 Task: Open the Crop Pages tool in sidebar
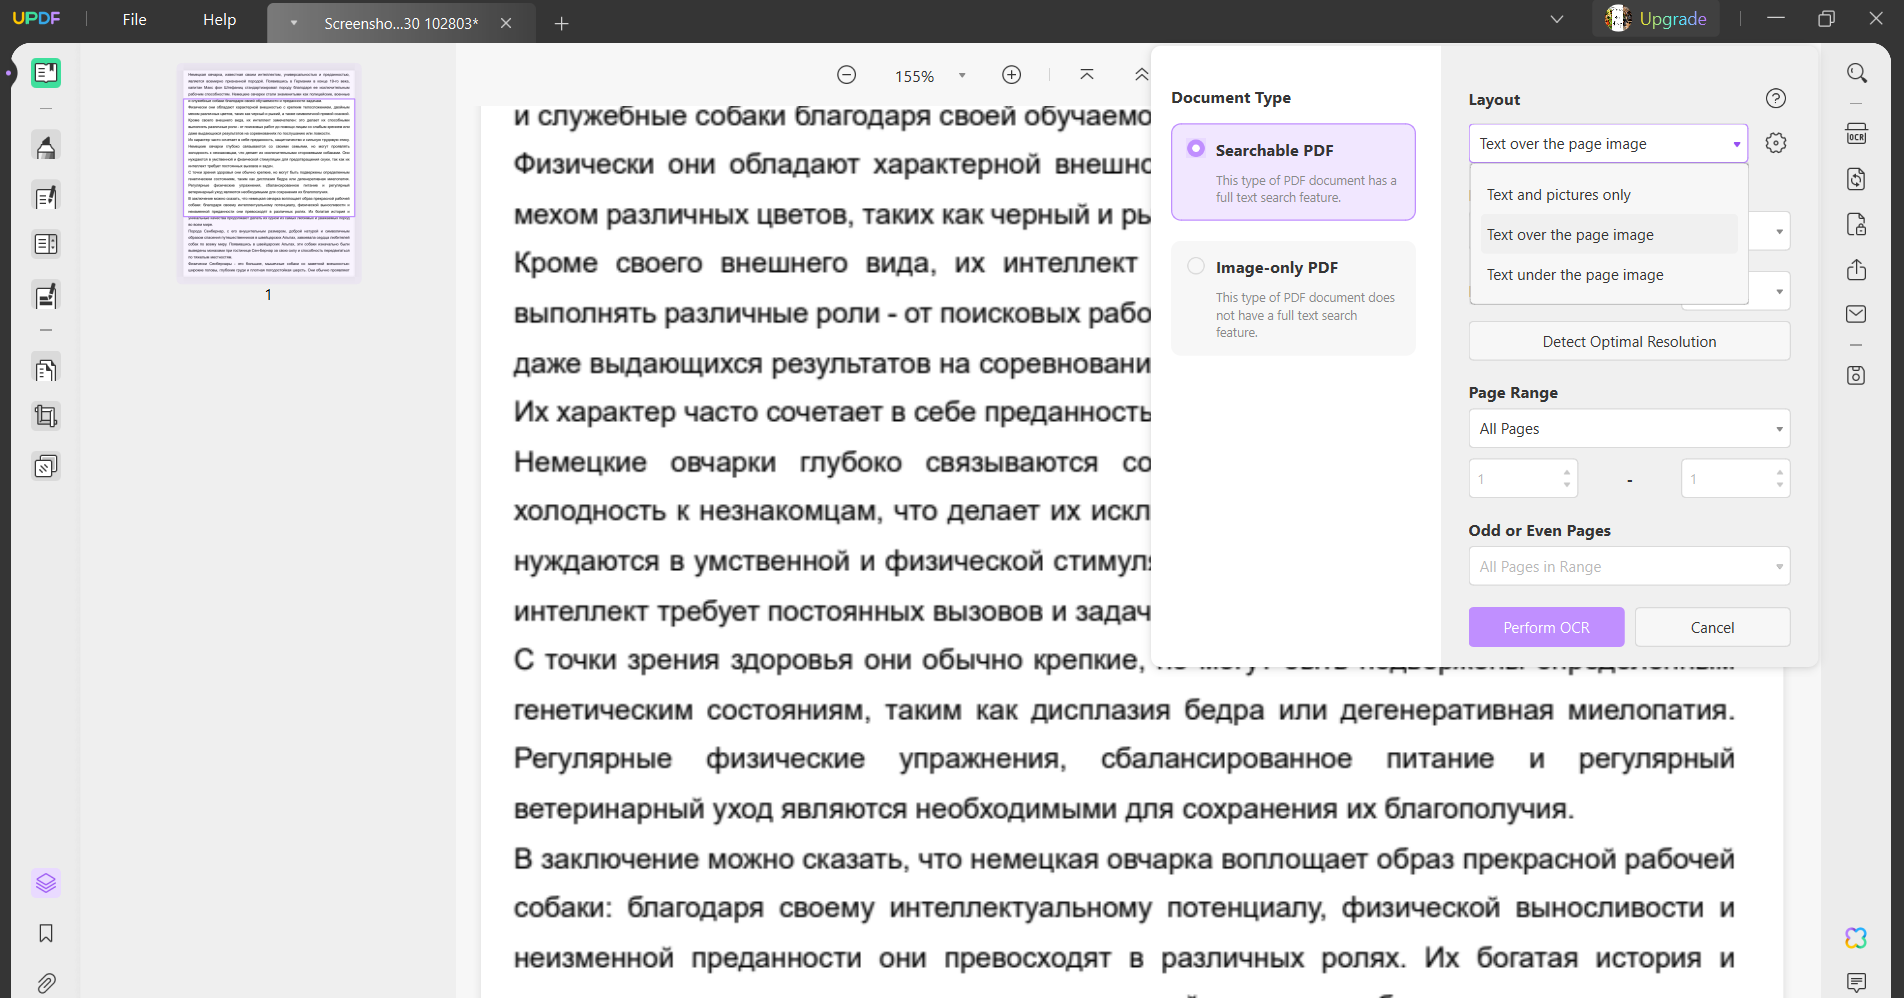click(x=46, y=416)
